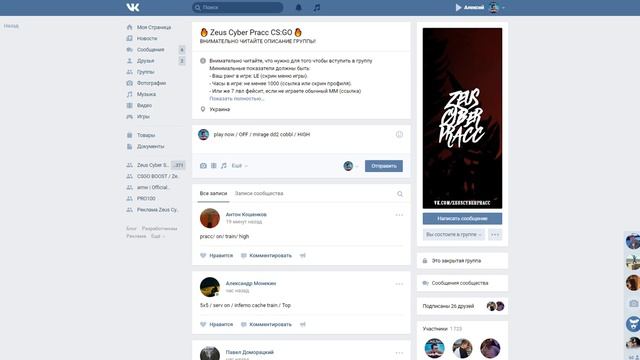
Task: Click Написать сообщение button
Action: (x=462, y=218)
